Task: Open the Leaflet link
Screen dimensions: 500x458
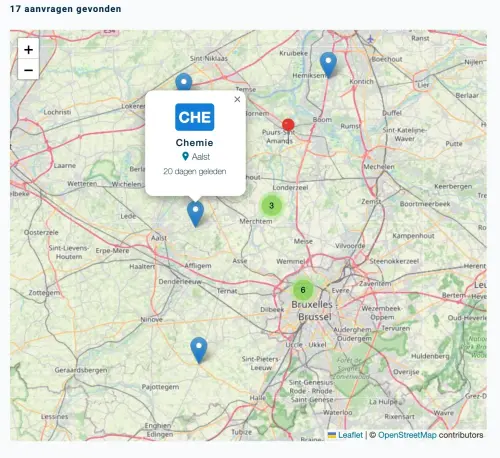Action: point(350,435)
